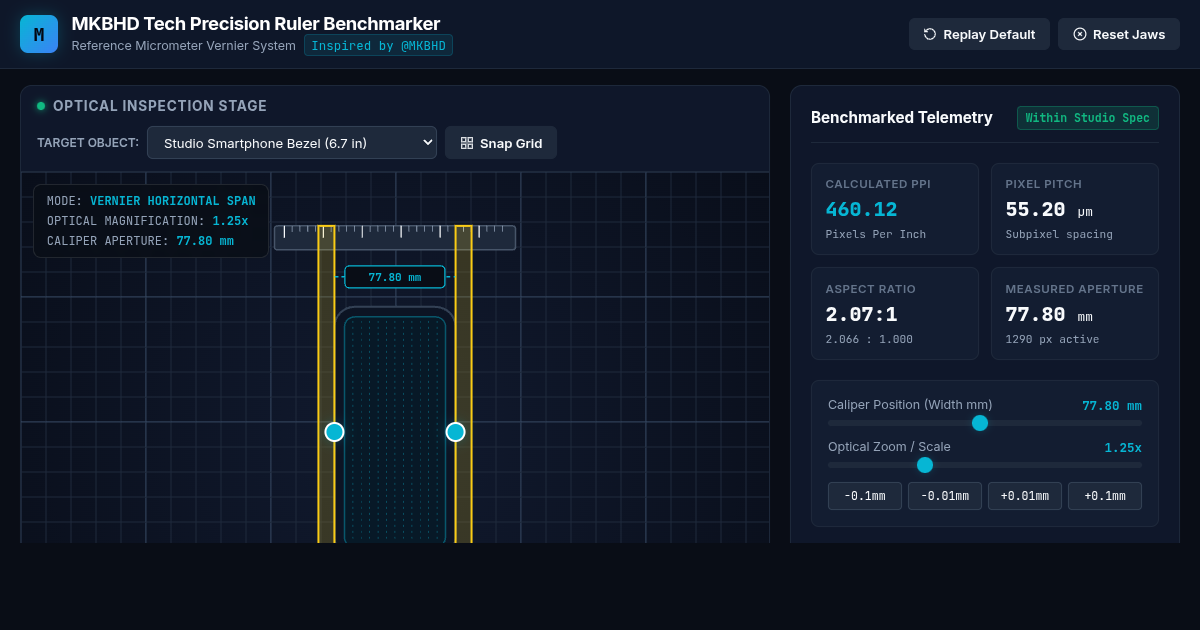Increase width by +0.1mm
This screenshot has width=1200, height=630.
[x=1105, y=496]
